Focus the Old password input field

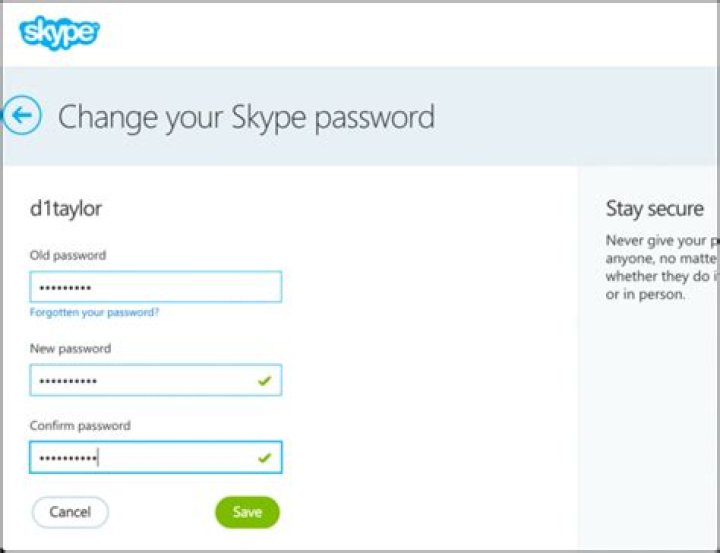coord(155,288)
